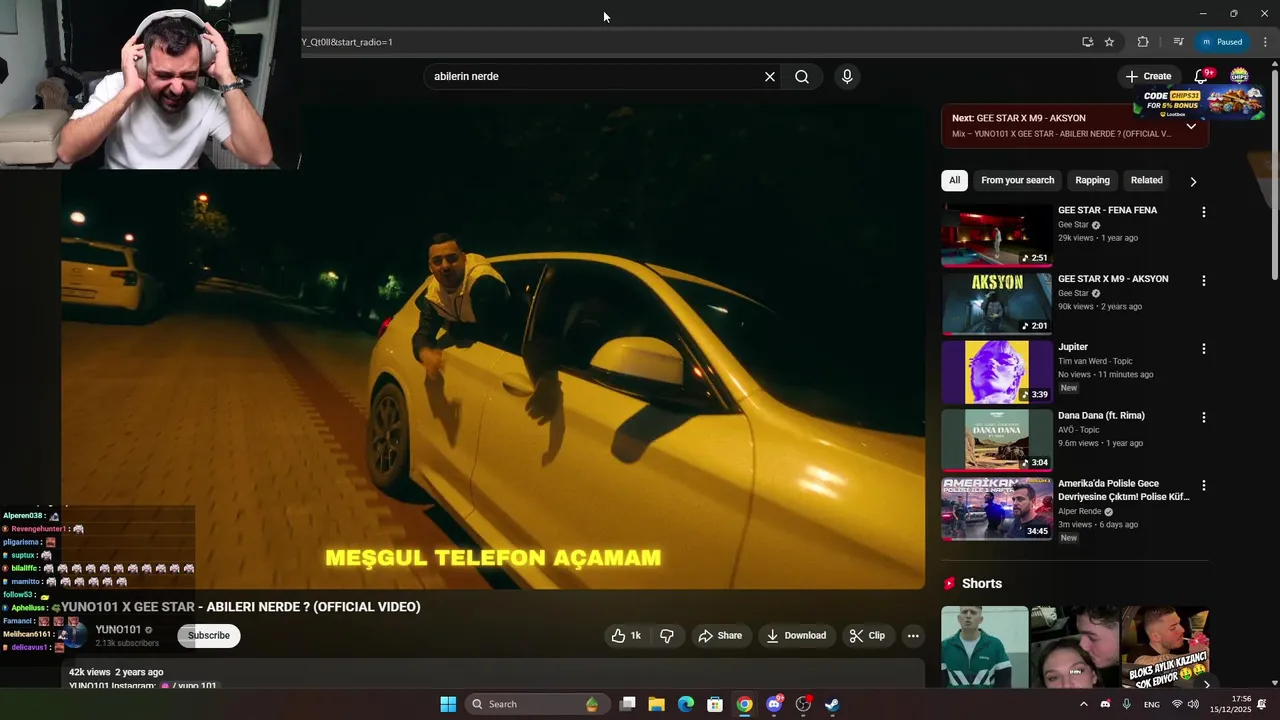The width and height of the screenshot is (1280, 720).
Task: Open GEE STAR - FENA FENA thumbnail
Action: pyautogui.click(x=996, y=236)
